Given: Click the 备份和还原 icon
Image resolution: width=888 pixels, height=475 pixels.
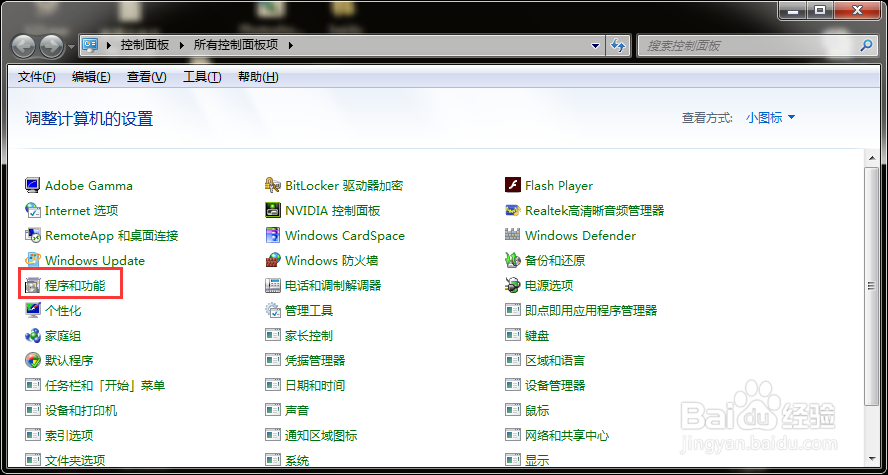Looking at the screenshot, I should coord(513,260).
